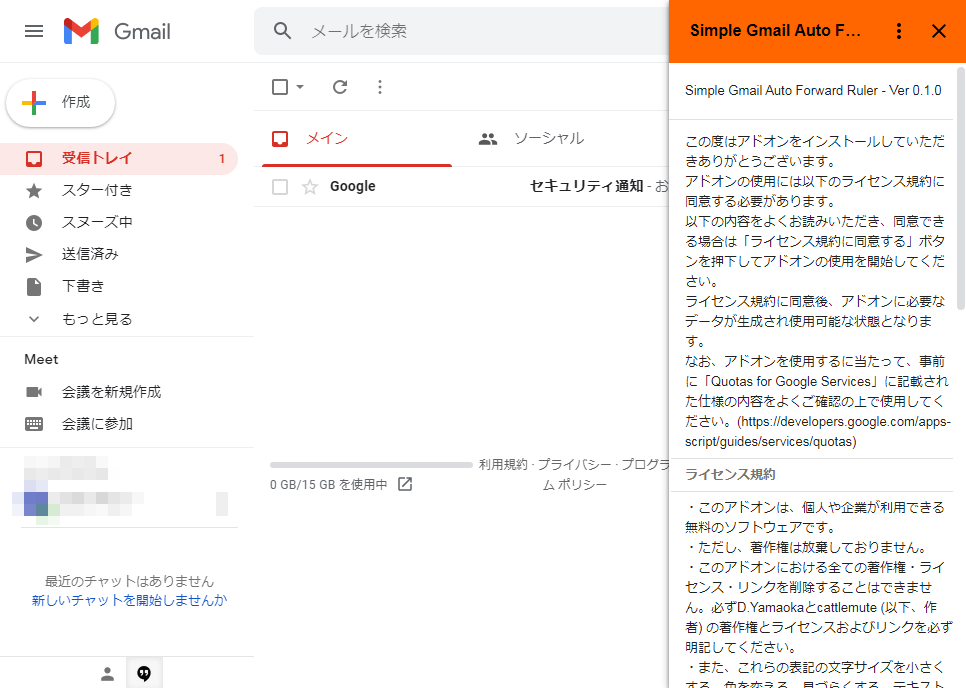The height and width of the screenshot is (688, 966).
Task: Click ライセンス規約 section header
Action: pos(730,475)
